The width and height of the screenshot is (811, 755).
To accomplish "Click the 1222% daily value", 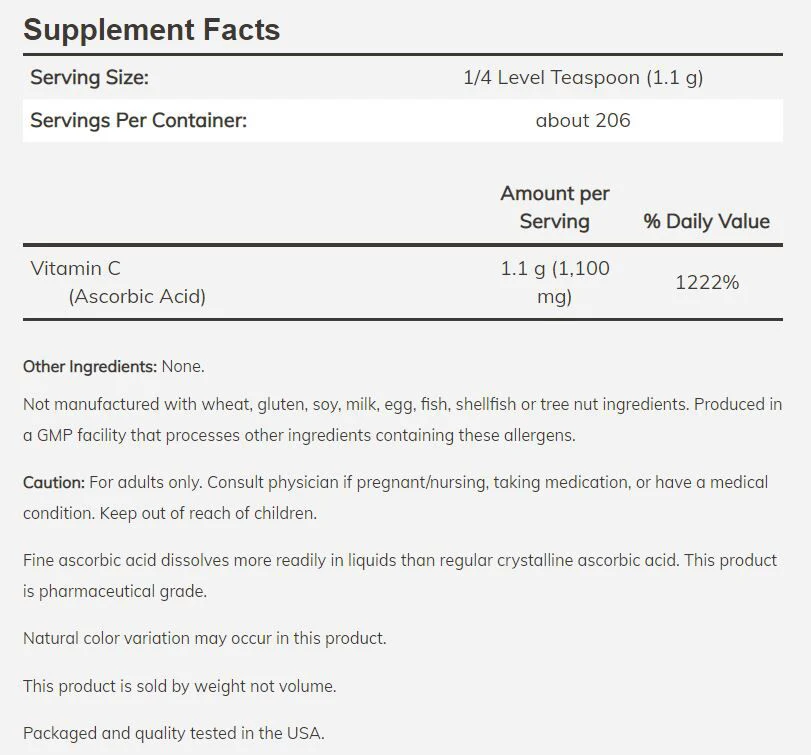I will [x=707, y=282].
